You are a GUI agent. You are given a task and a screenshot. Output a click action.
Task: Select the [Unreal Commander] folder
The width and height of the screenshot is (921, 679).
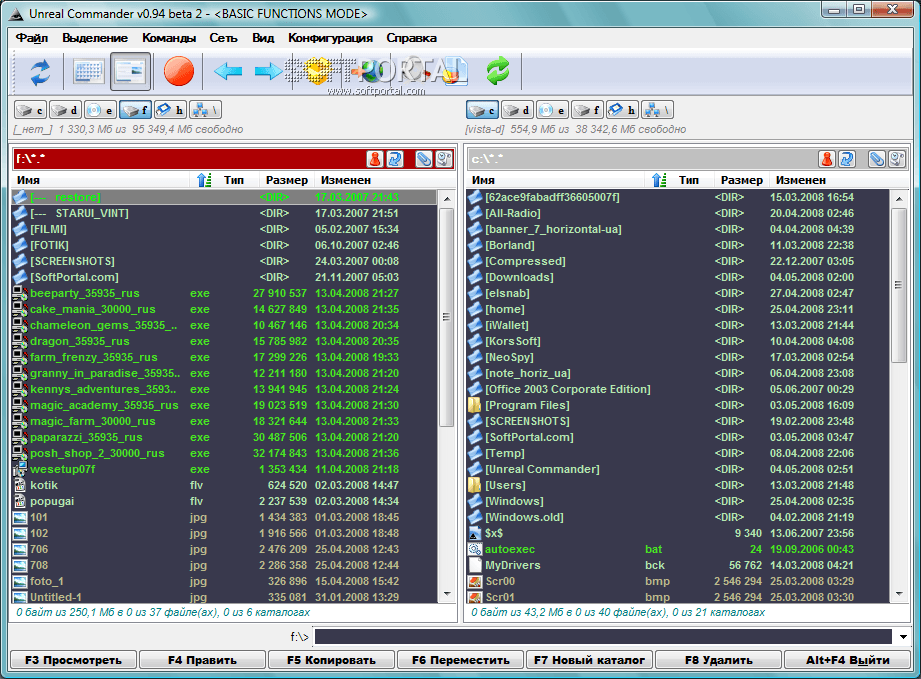click(x=678, y=469)
